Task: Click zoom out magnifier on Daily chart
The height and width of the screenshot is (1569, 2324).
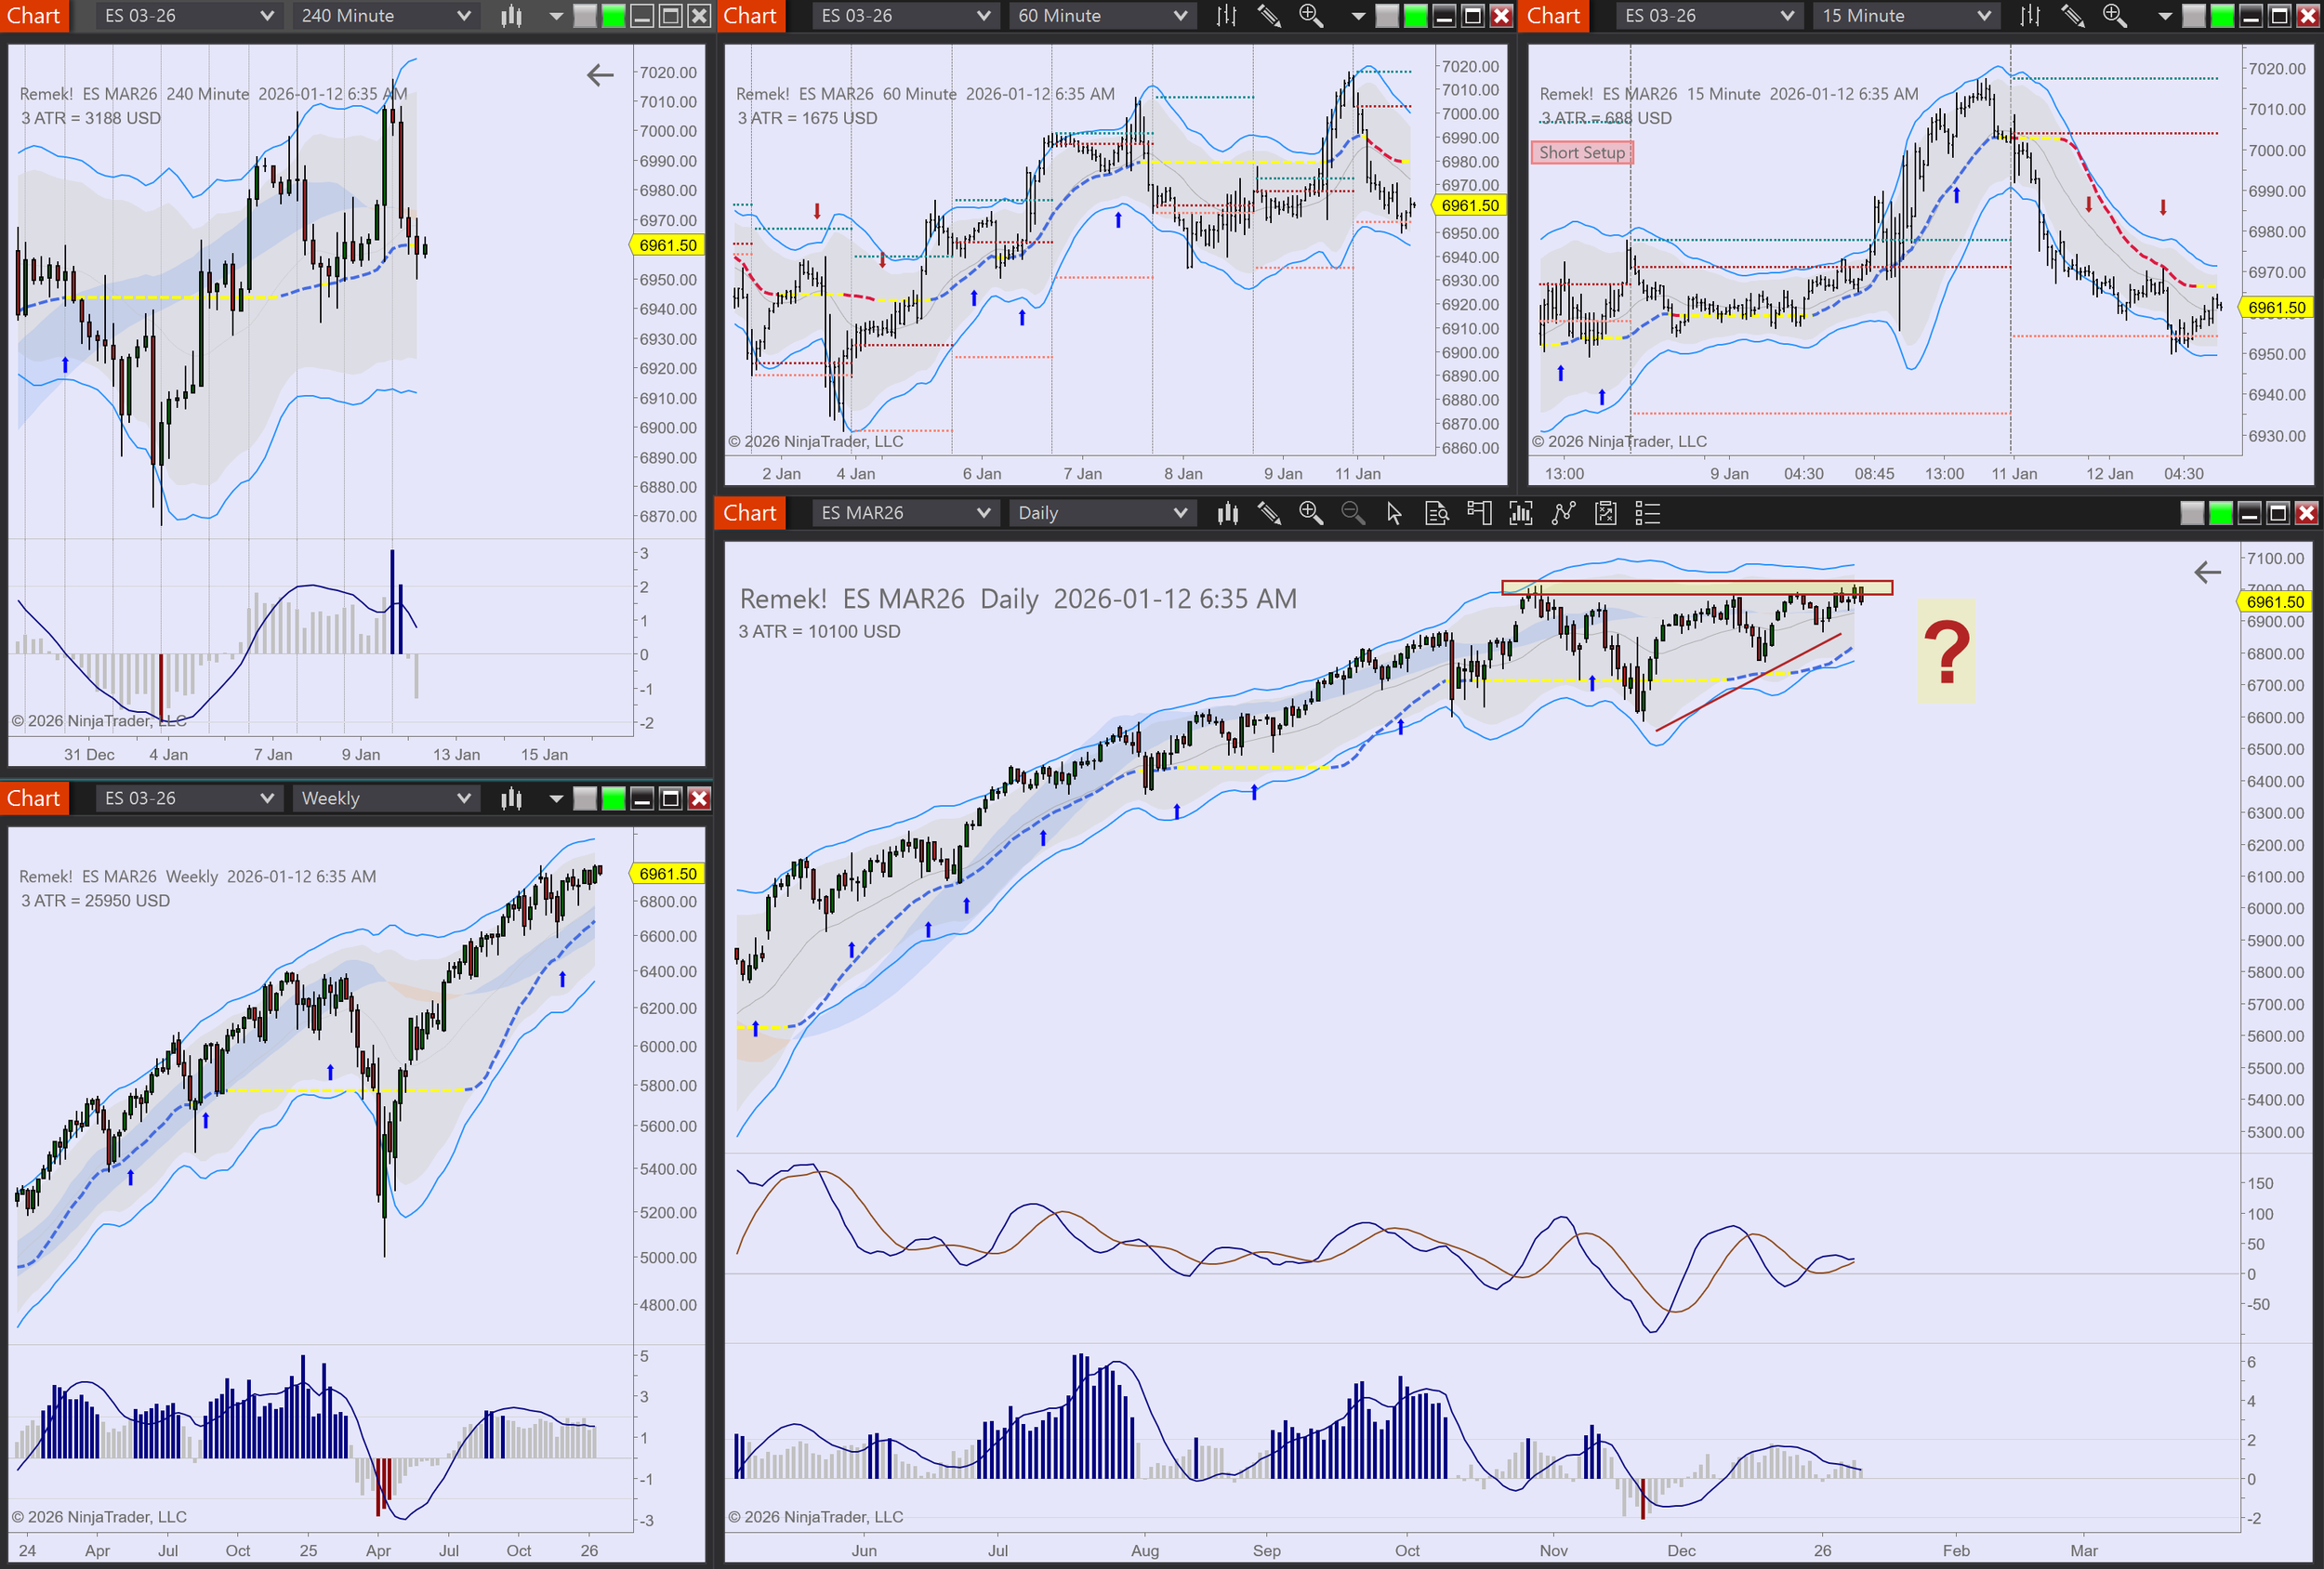Action: (1352, 513)
